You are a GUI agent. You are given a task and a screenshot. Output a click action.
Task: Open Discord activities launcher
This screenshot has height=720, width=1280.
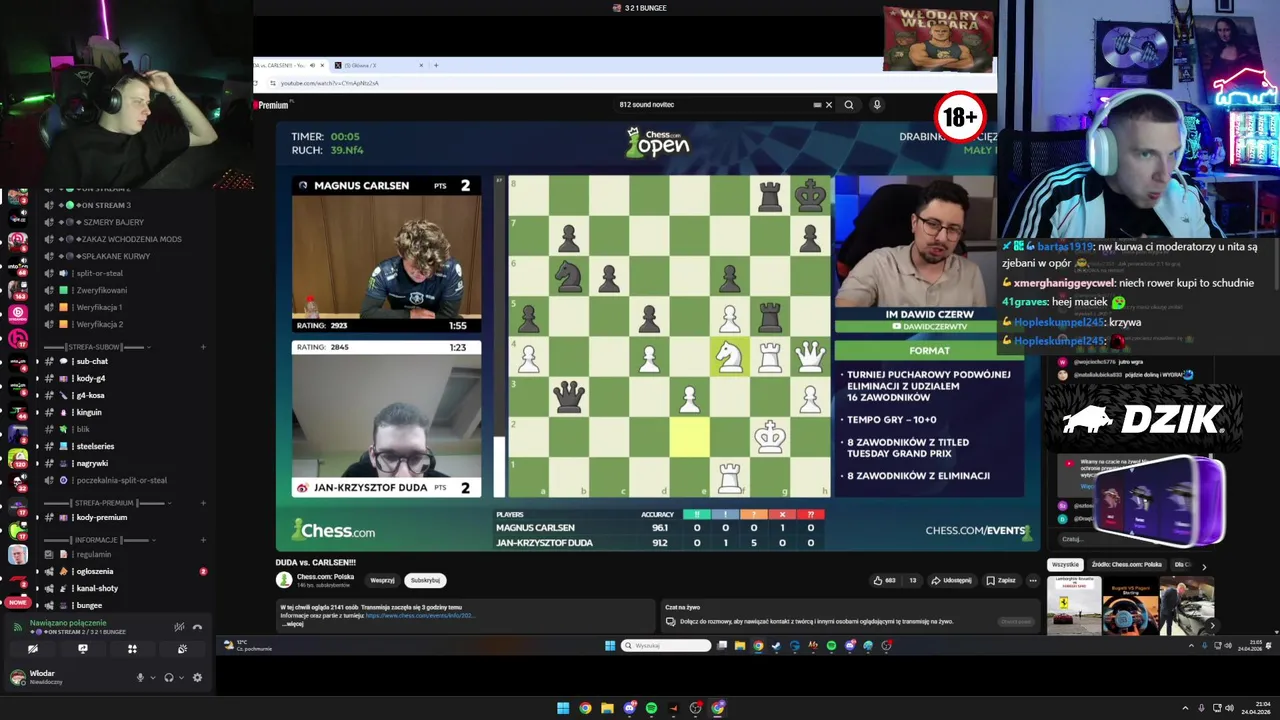132,649
